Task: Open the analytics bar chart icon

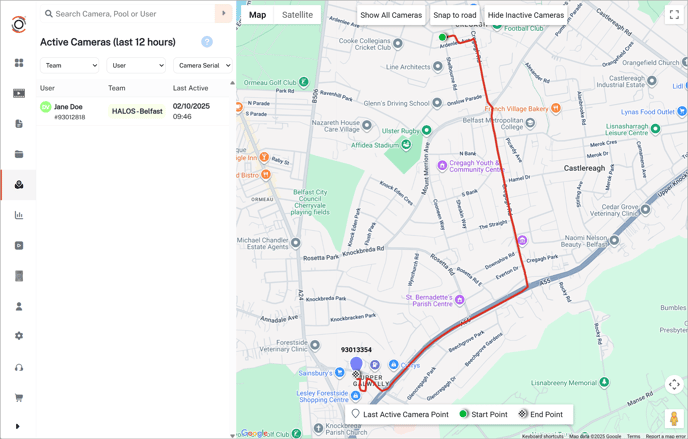Action: coord(19,215)
